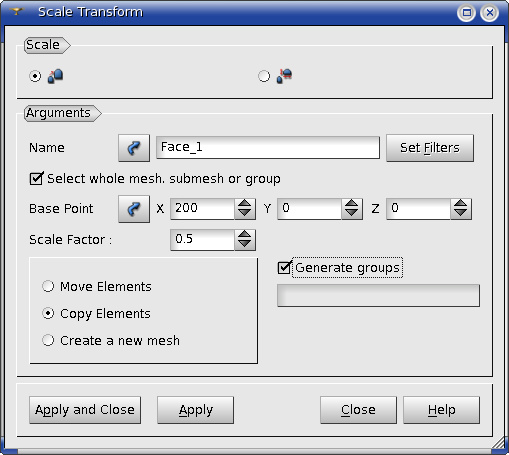Select the Copy Elements radio button

click(48, 313)
